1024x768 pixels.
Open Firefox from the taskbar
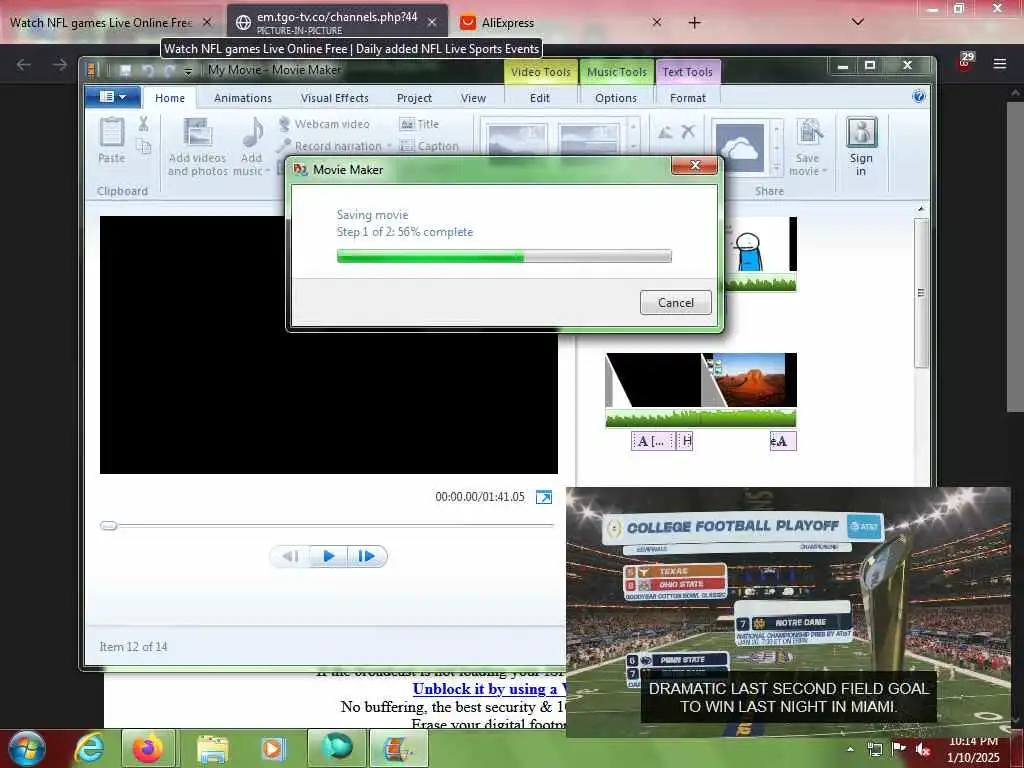pos(148,749)
